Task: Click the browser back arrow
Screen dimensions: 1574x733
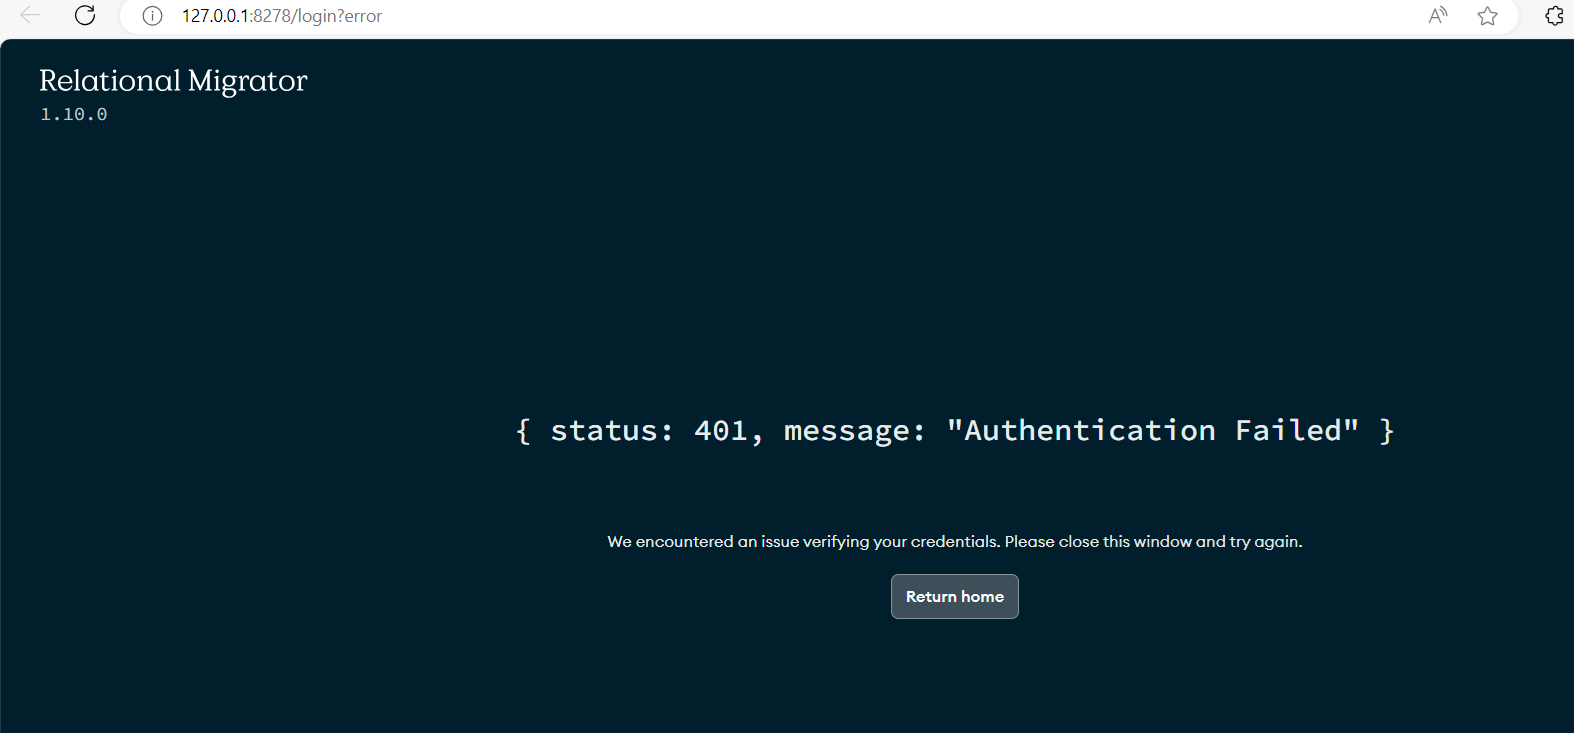Action: click(30, 15)
